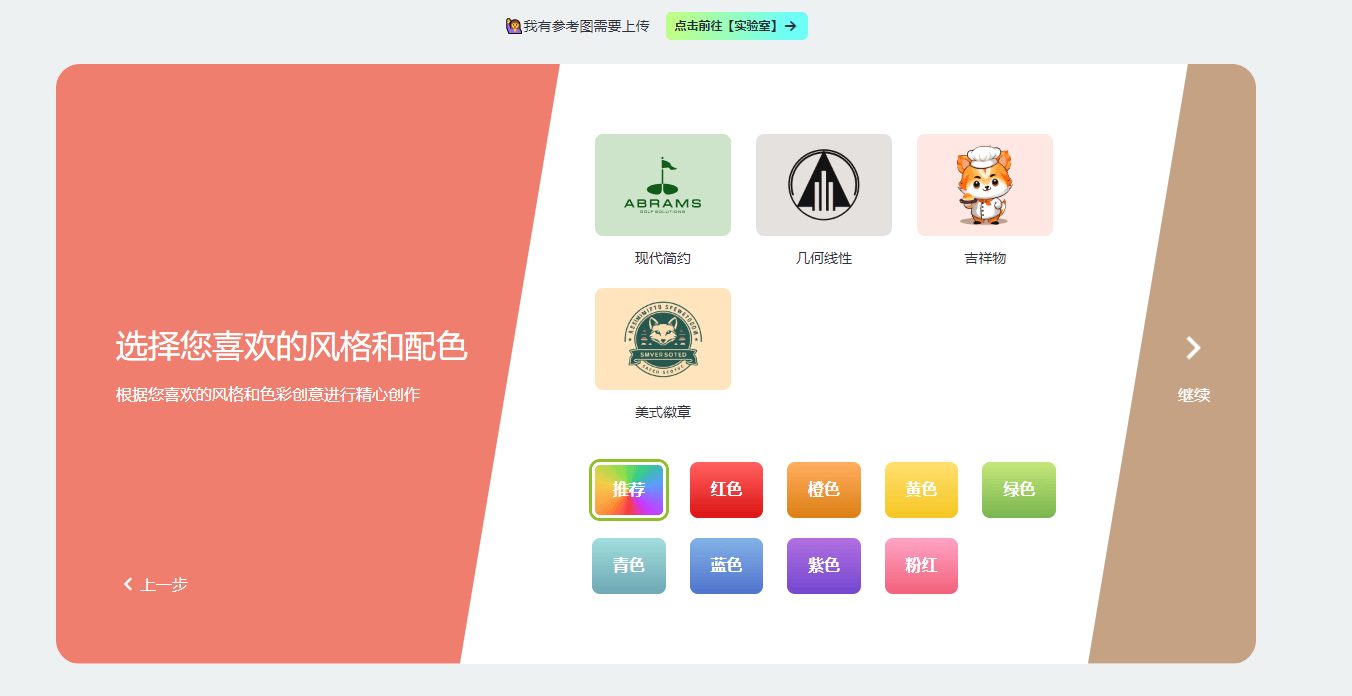Pick the 橙色 orange color swatch
The height and width of the screenshot is (696, 1352).
click(x=823, y=490)
